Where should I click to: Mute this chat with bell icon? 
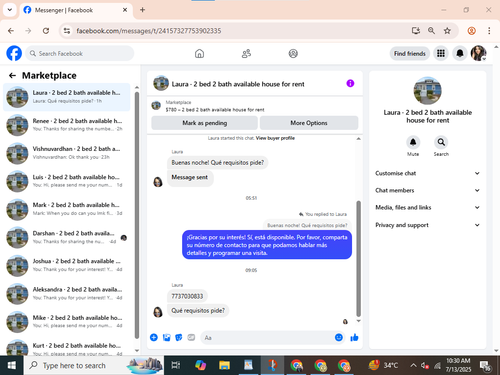coord(413,142)
